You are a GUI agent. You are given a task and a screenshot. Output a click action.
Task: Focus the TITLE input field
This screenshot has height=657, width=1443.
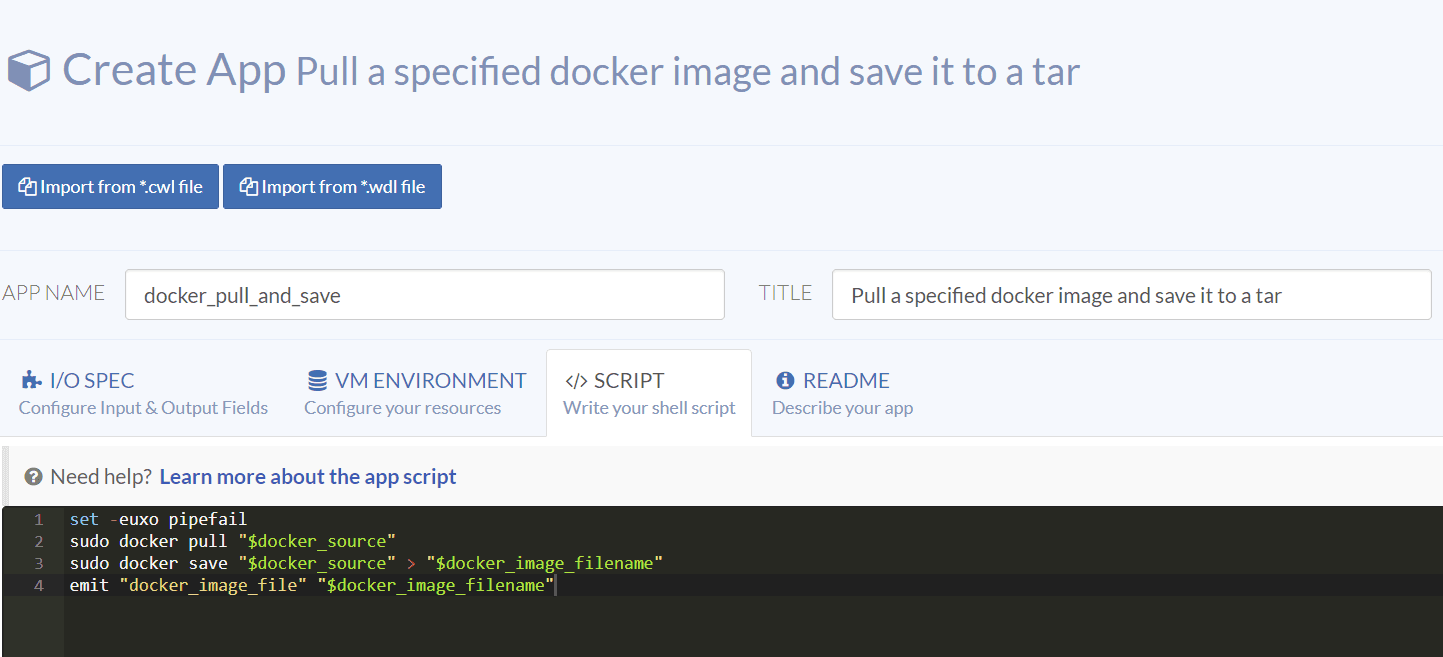1131,295
